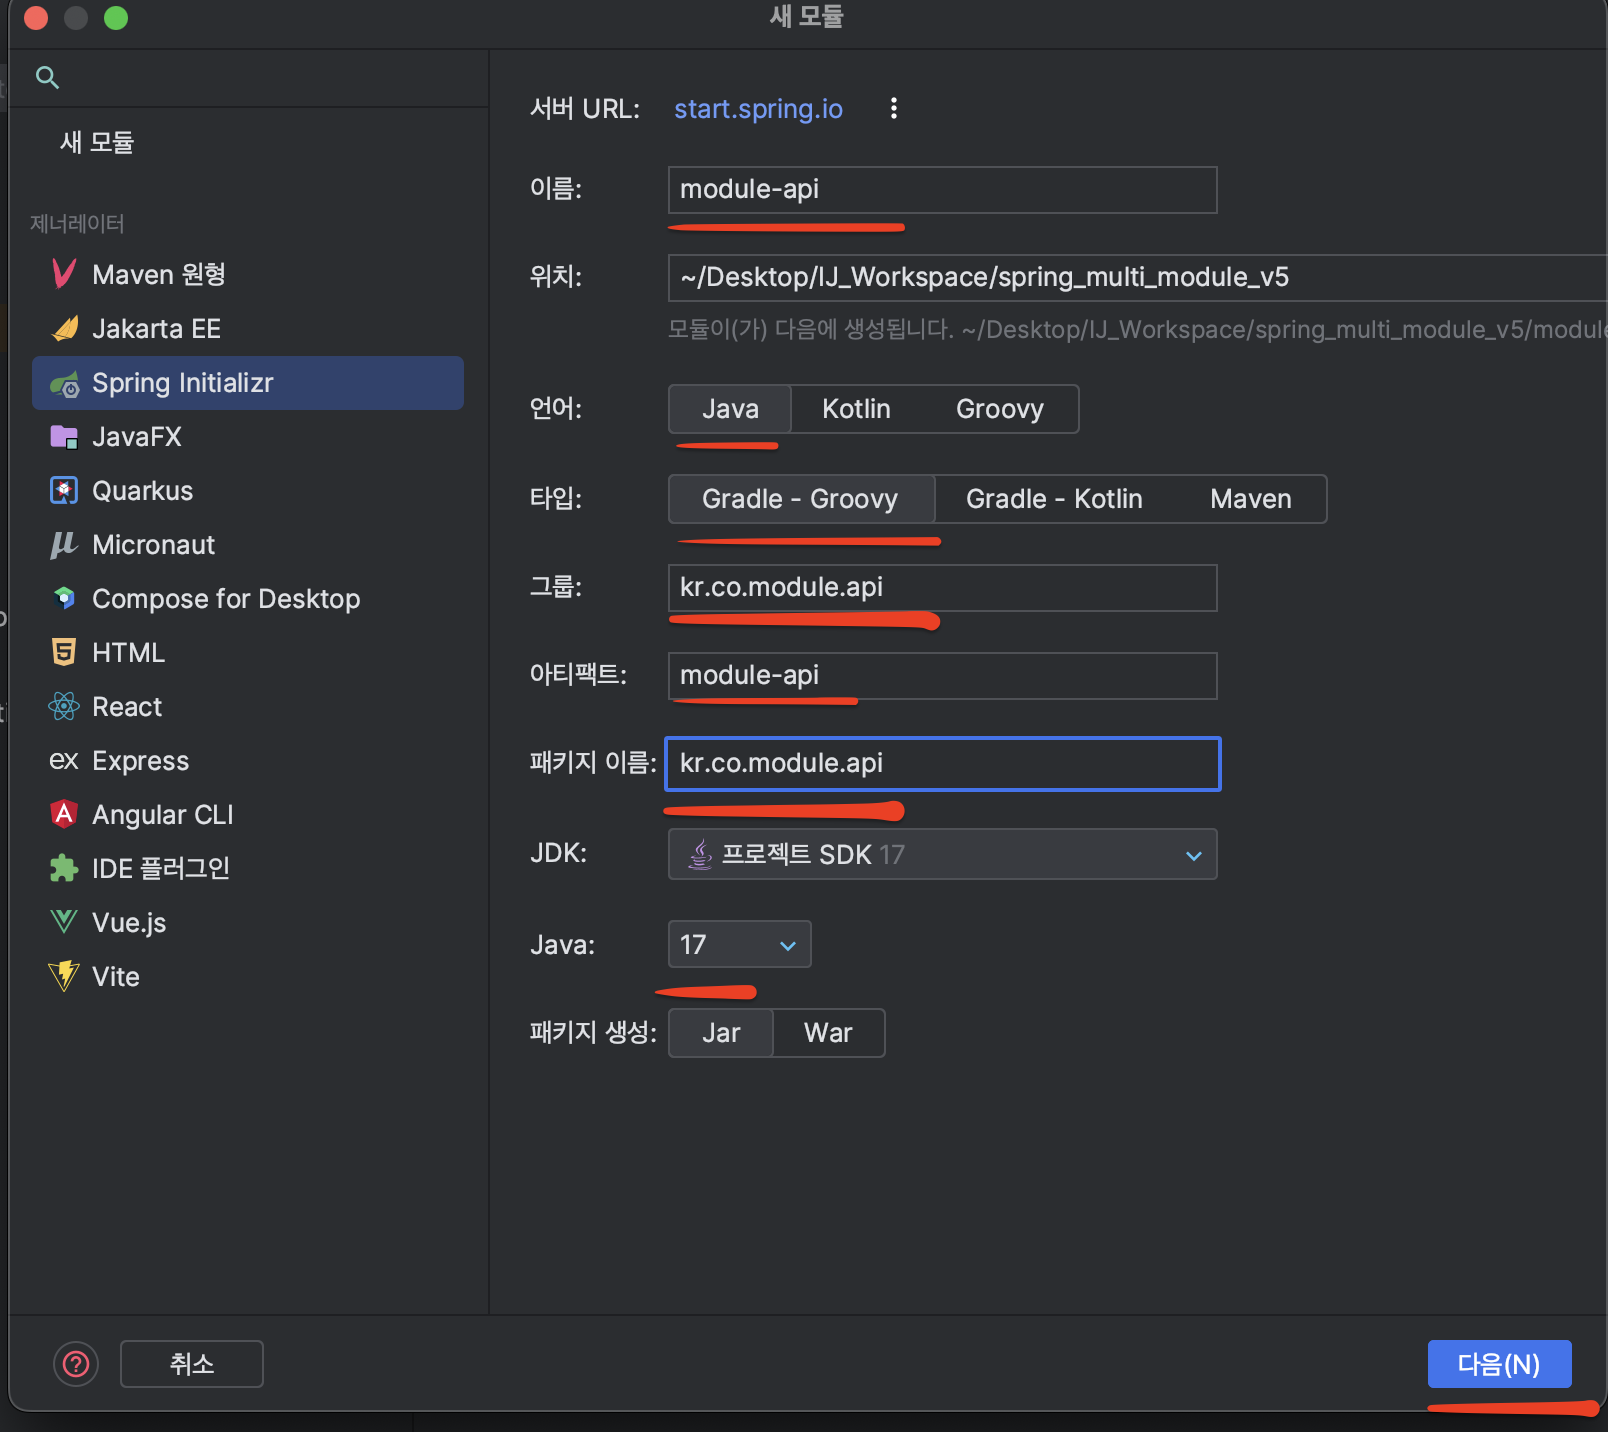Select the Vite lightning icon
The image size is (1608, 1432).
point(64,976)
